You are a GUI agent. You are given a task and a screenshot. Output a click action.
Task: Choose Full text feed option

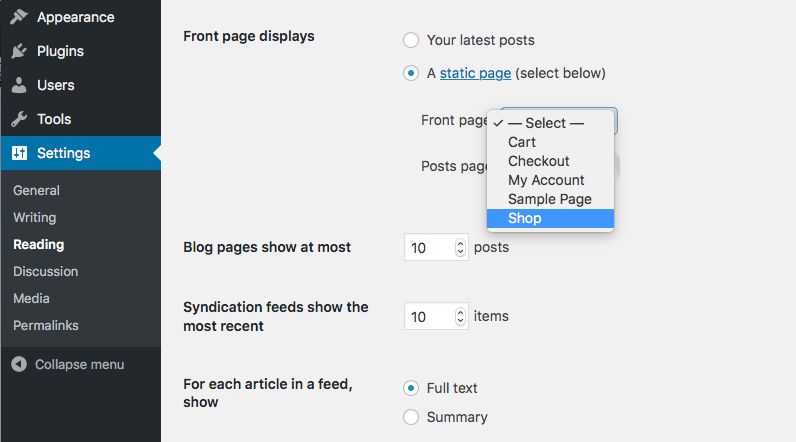[x=411, y=388]
